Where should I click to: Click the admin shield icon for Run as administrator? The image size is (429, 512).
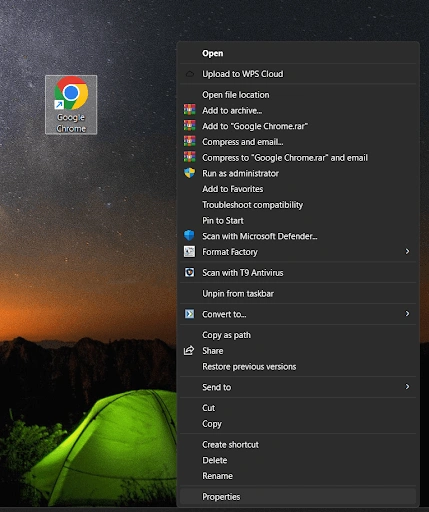pyautogui.click(x=190, y=173)
